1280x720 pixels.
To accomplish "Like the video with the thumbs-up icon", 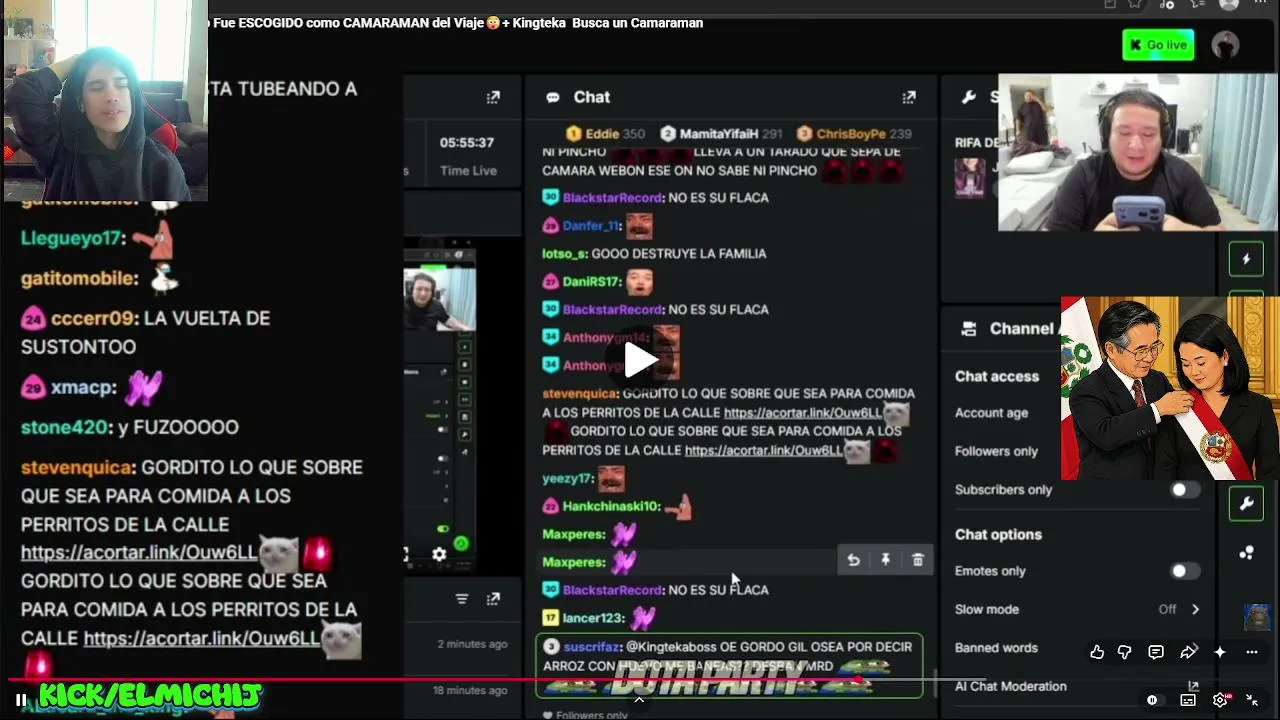I will [1097, 652].
